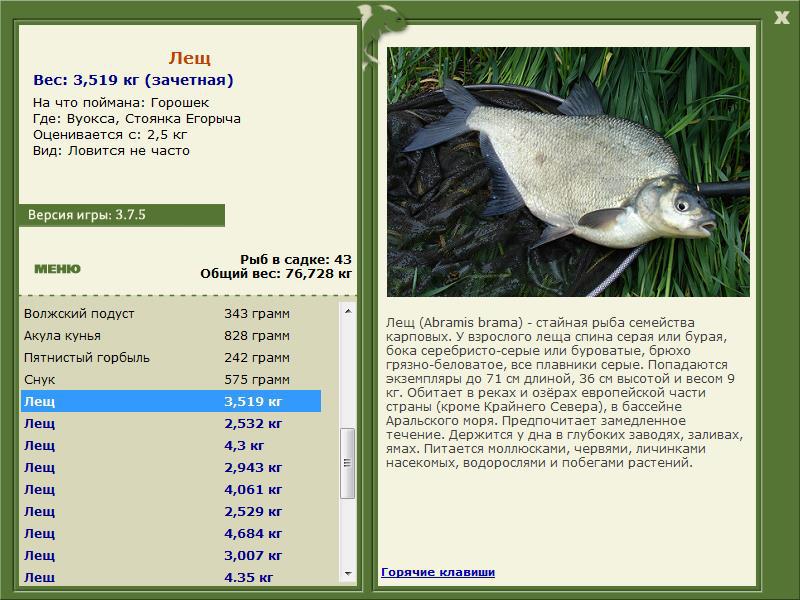Select the Лещ row weighing 4,684 кг
The width and height of the screenshot is (800, 600).
click(x=171, y=533)
